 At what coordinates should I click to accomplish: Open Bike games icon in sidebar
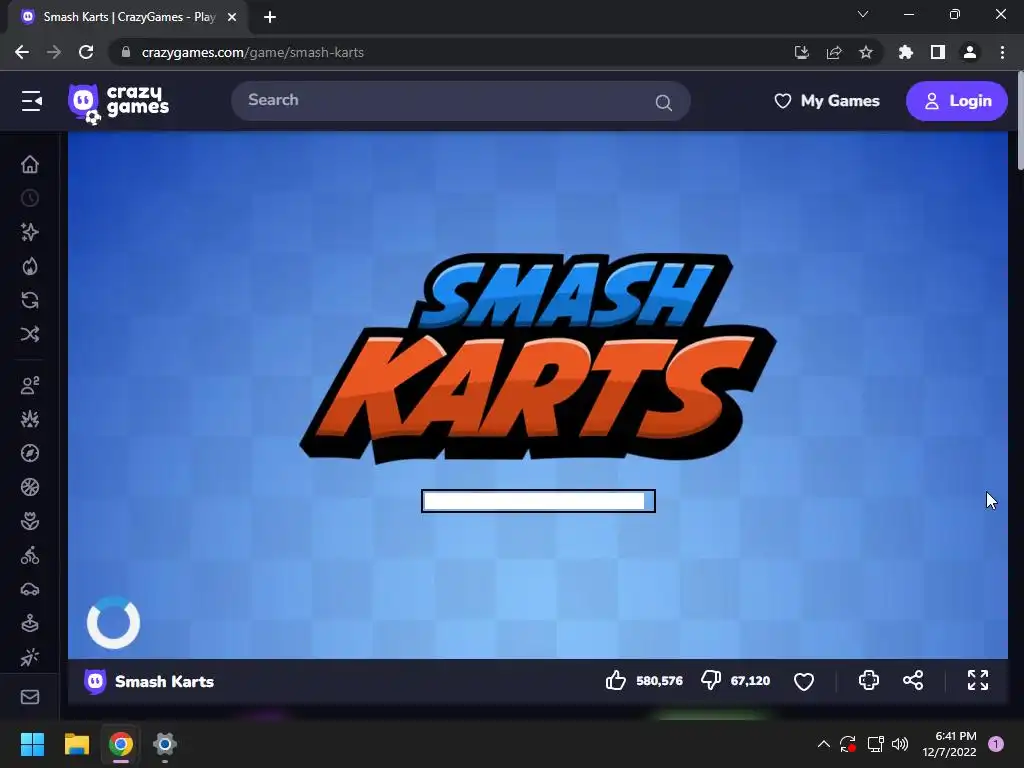[x=30, y=555]
